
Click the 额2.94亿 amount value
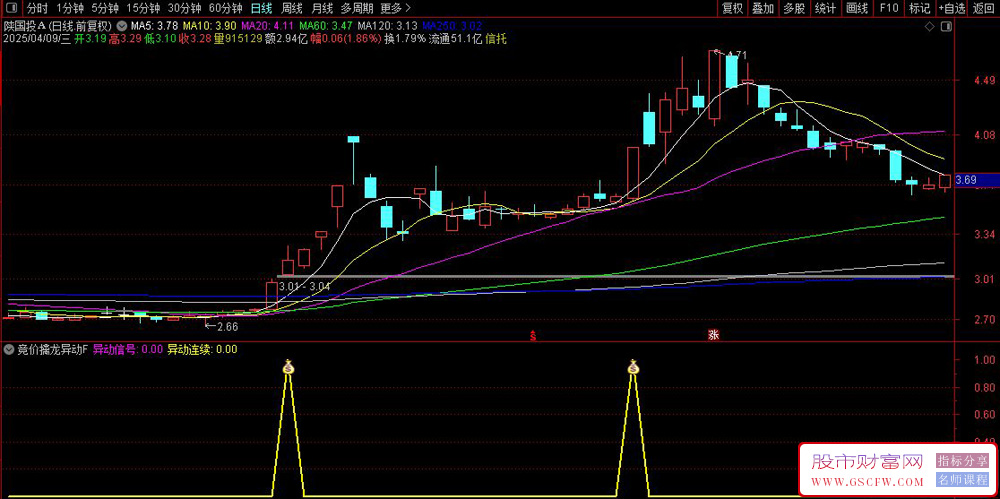[x=286, y=39]
